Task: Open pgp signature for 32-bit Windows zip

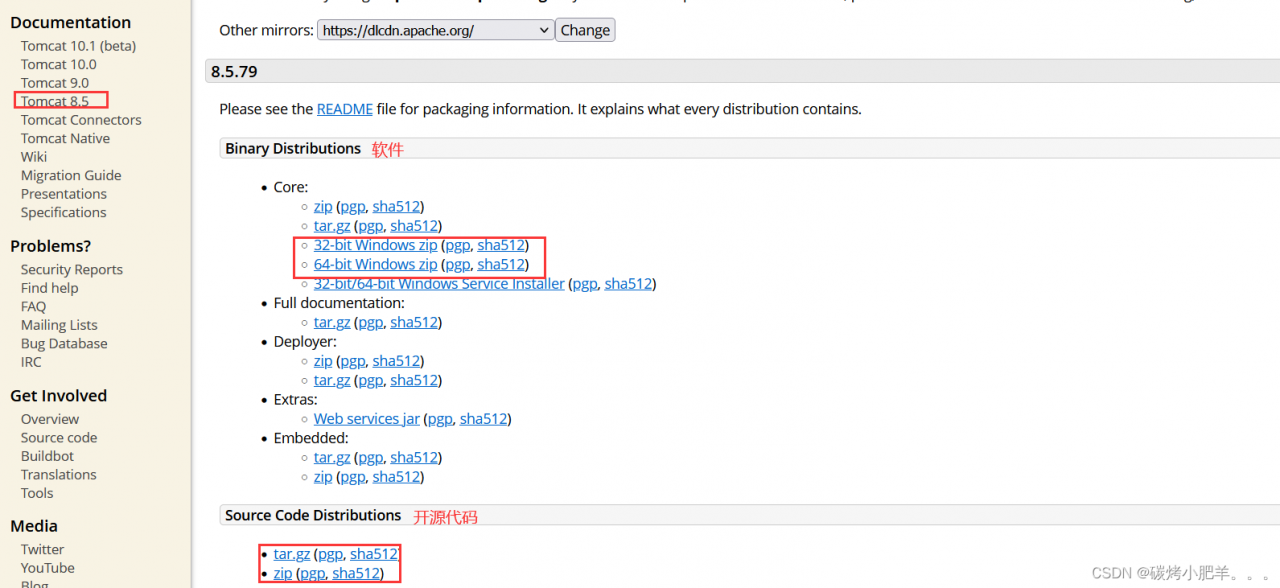Action: tap(457, 245)
